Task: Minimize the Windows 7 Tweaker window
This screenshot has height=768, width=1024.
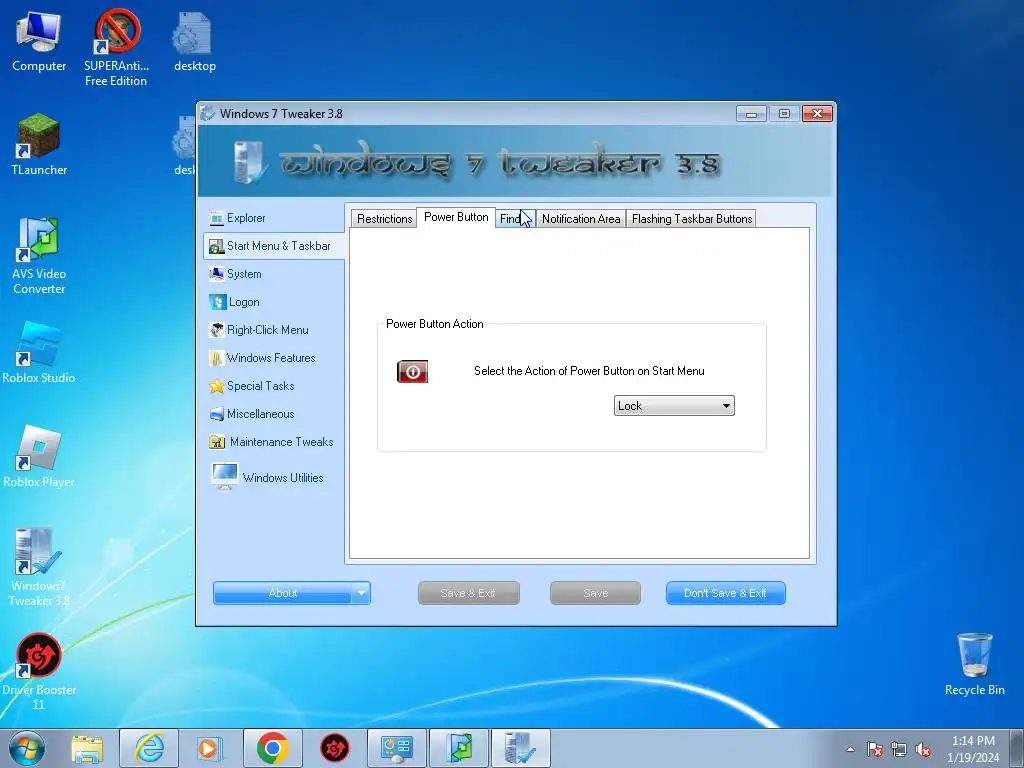Action: point(751,114)
